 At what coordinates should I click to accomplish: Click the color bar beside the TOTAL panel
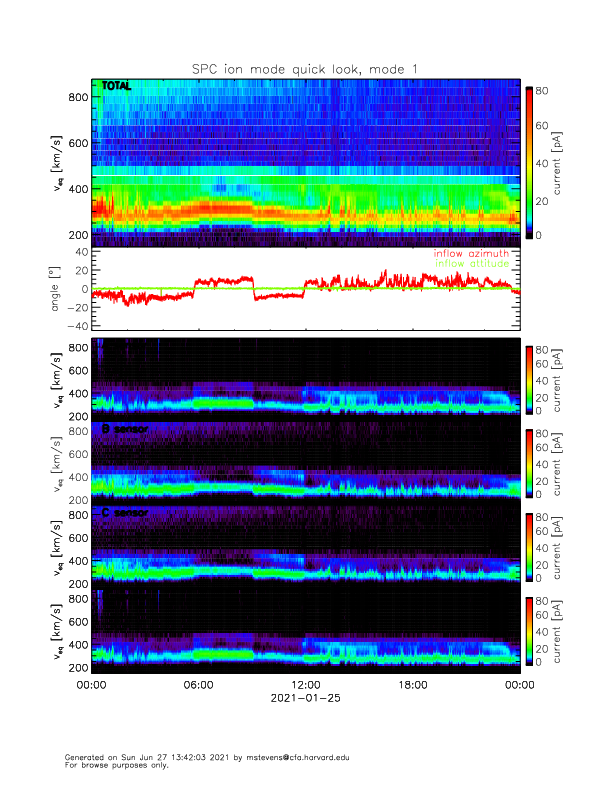click(529, 162)
